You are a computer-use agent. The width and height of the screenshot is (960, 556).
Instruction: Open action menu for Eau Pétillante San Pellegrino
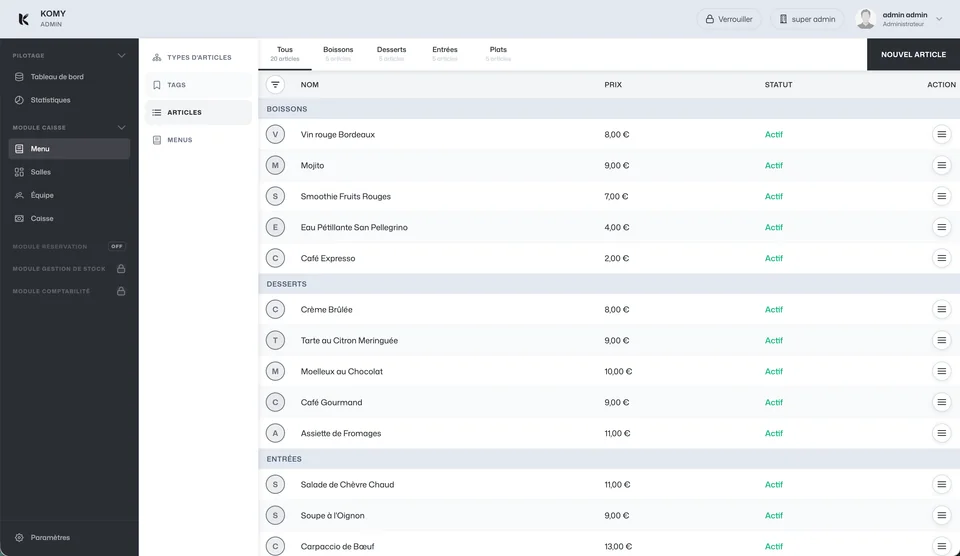pyautogui.click(x=942, y=227)
